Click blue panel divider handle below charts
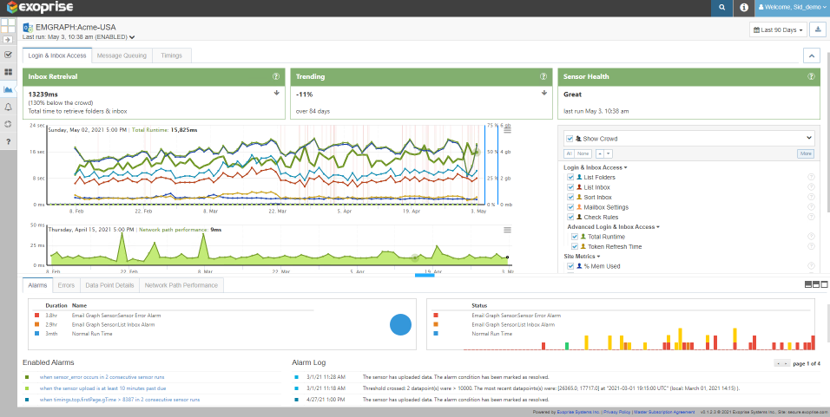The height and width of the screenshot is (417, 830). (x=425, y=275)
